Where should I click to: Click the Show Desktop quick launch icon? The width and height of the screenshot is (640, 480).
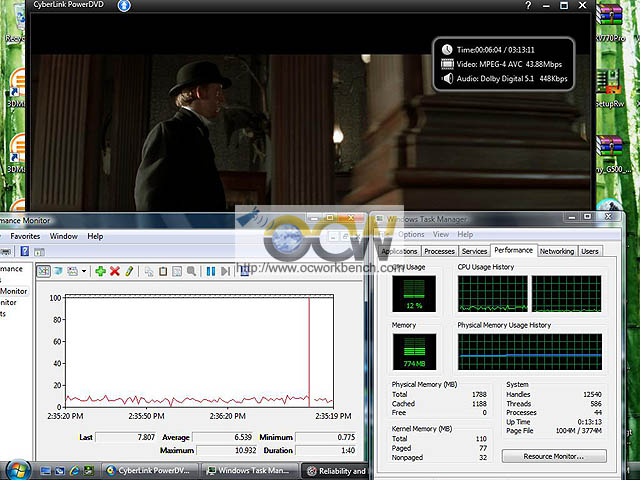pos(46,471)
